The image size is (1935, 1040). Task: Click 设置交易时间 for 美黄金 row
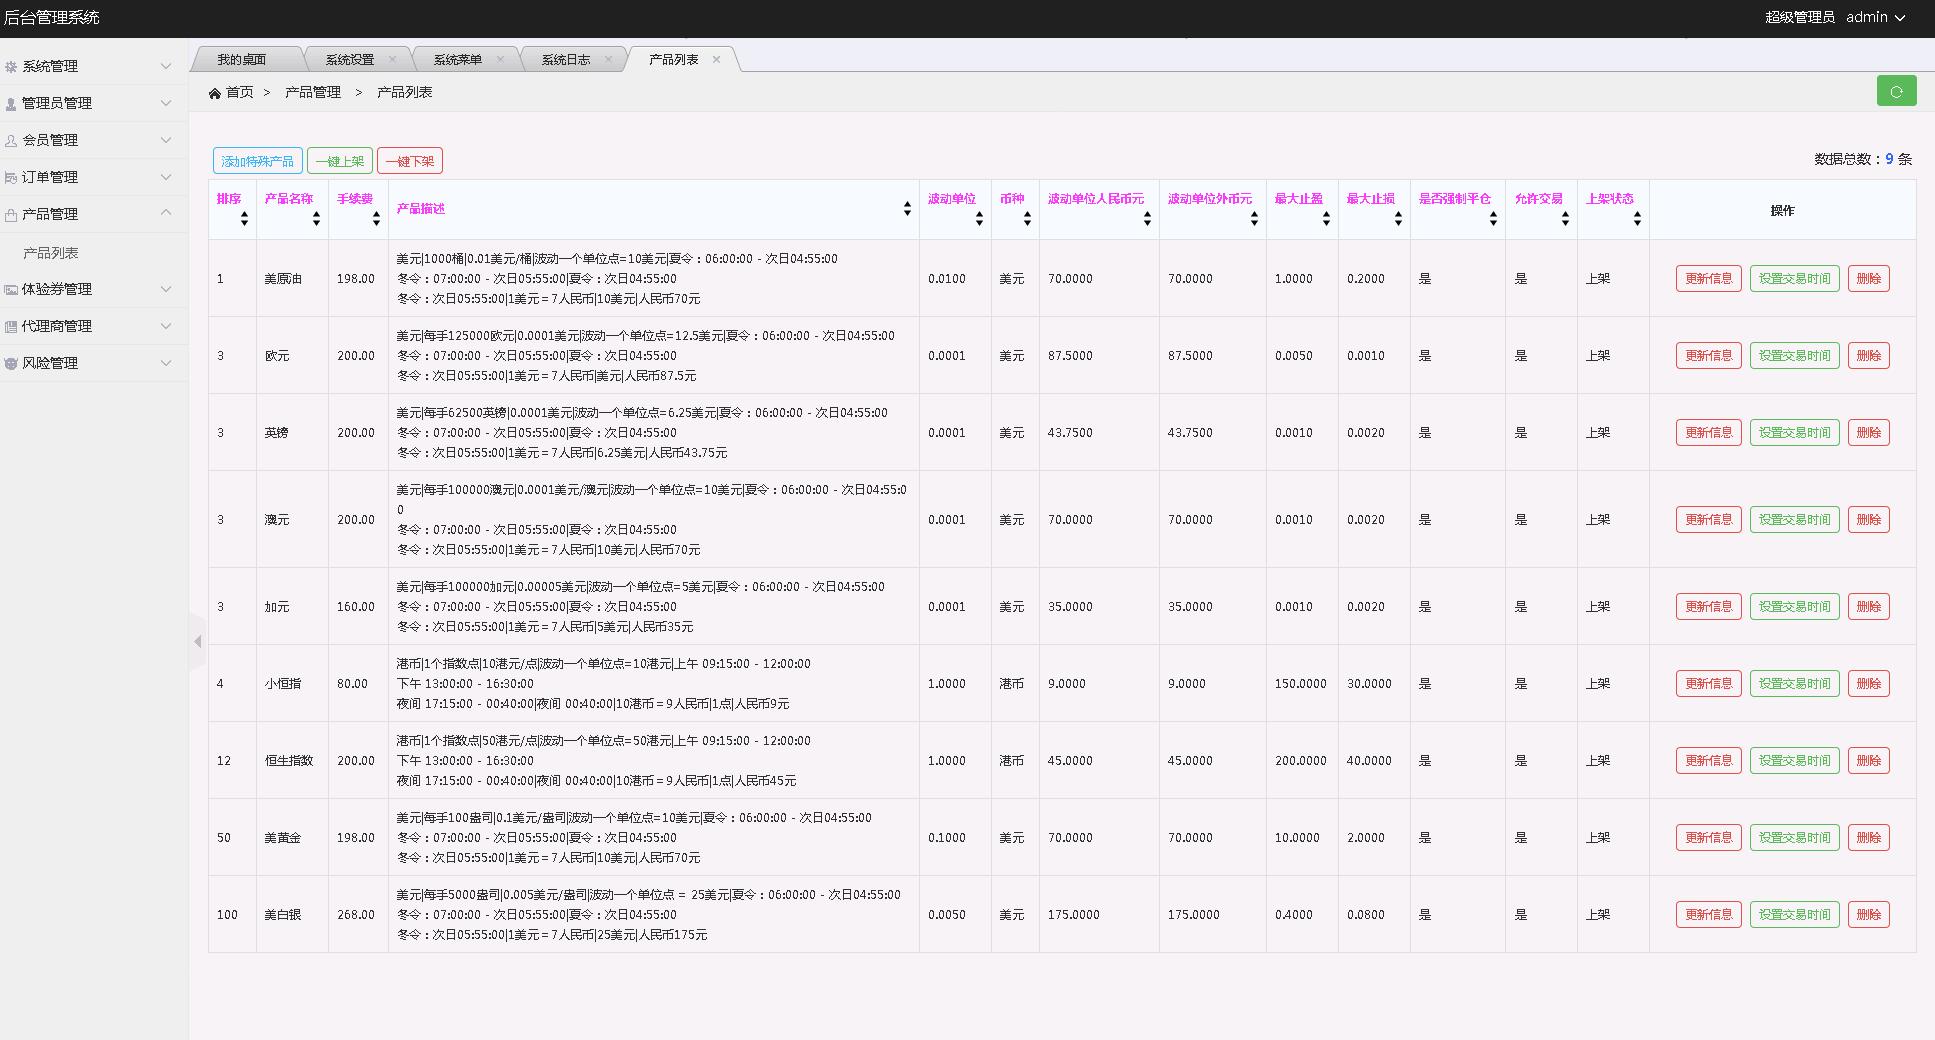pos(1795,838)
